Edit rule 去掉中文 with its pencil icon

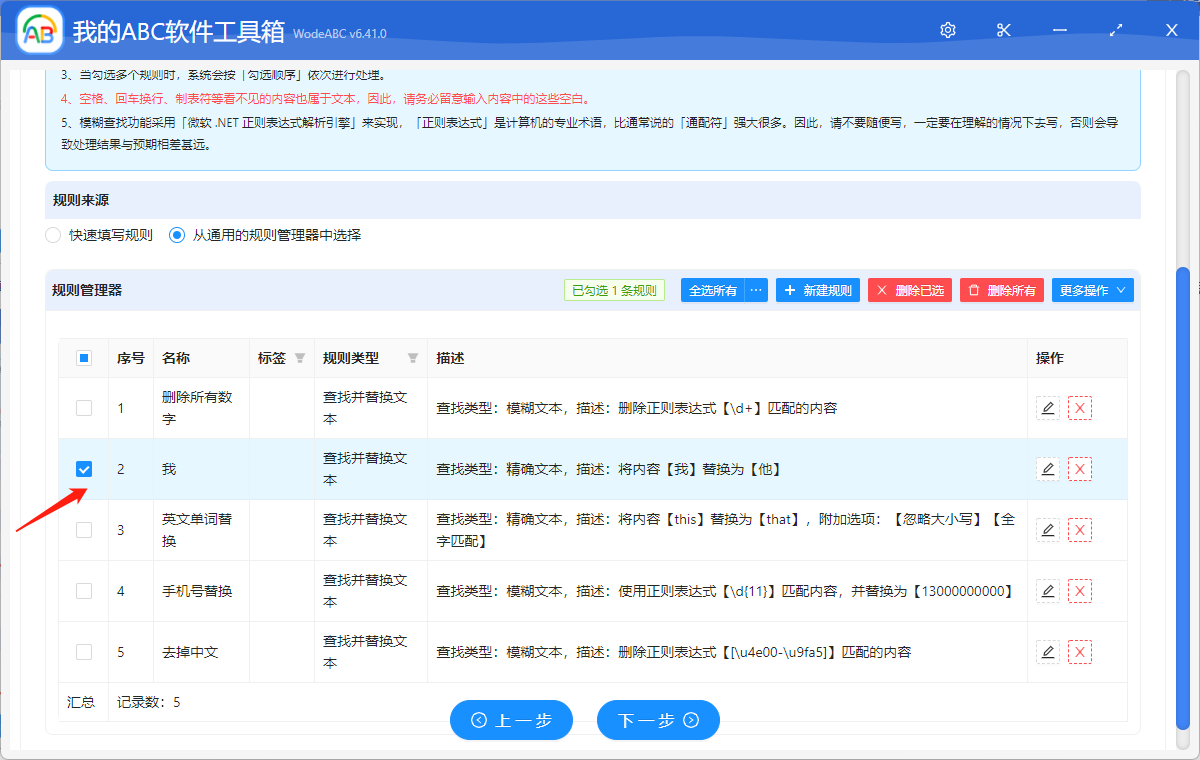(1047, 651)
